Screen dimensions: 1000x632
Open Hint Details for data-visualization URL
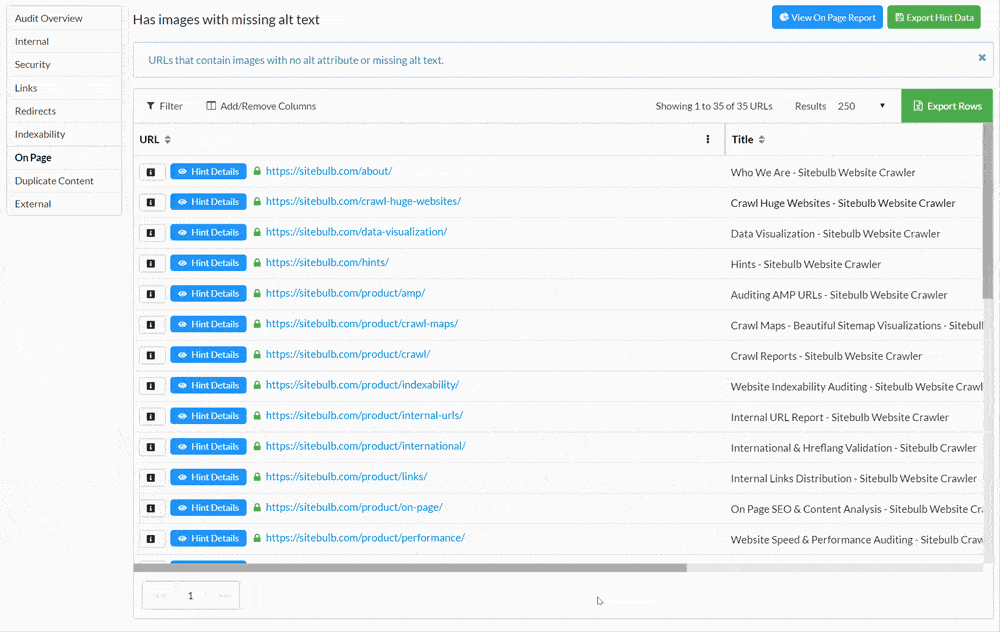tap(209, 233)
